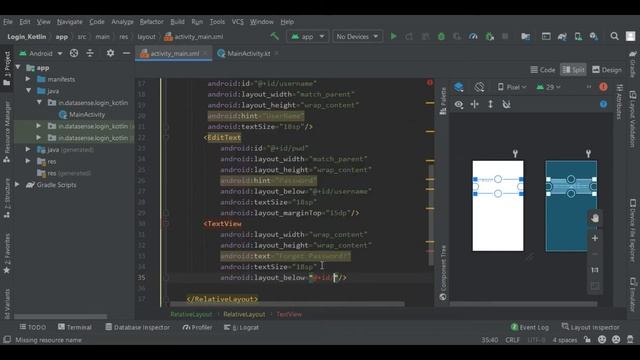The image size is (640, 360).
Task: Click the 1:1 zoom to 100% button
Action: (x=595, y=270)
